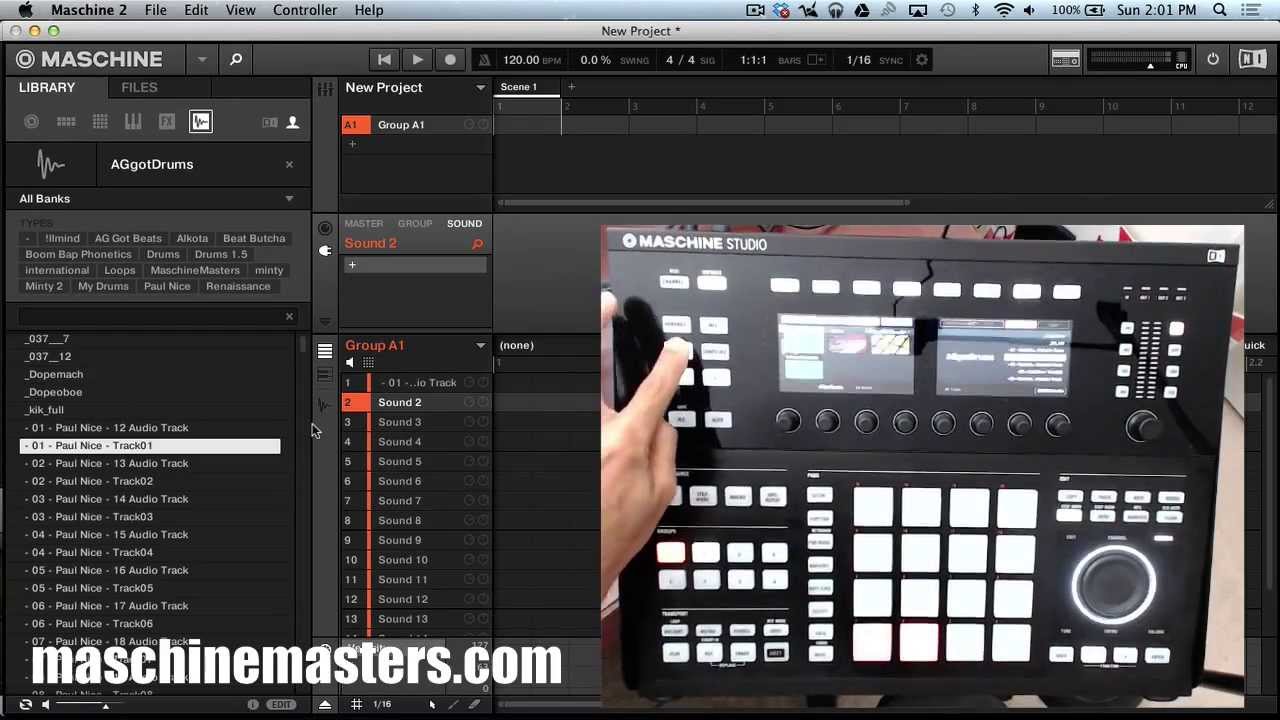Viewport: 1280px width, 720px height.
Task: Change the 1/16 grid value
Action: (x=858, y=60)
